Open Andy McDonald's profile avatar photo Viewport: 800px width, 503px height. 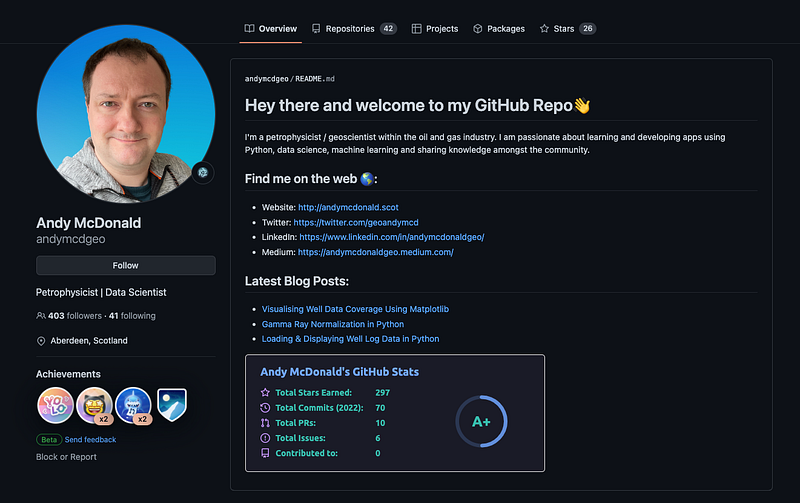tap(126, 114)
